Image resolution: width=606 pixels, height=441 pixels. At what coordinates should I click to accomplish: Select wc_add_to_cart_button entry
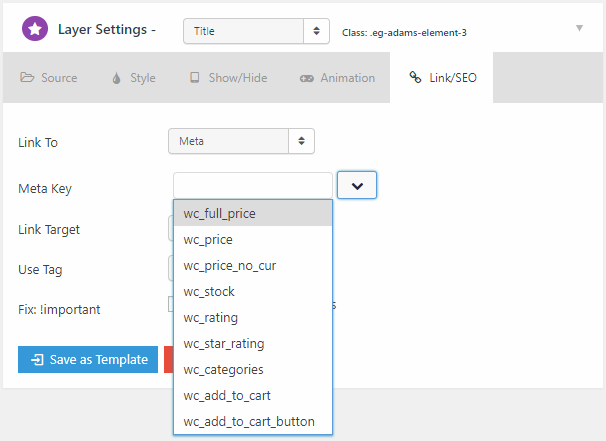253,421
